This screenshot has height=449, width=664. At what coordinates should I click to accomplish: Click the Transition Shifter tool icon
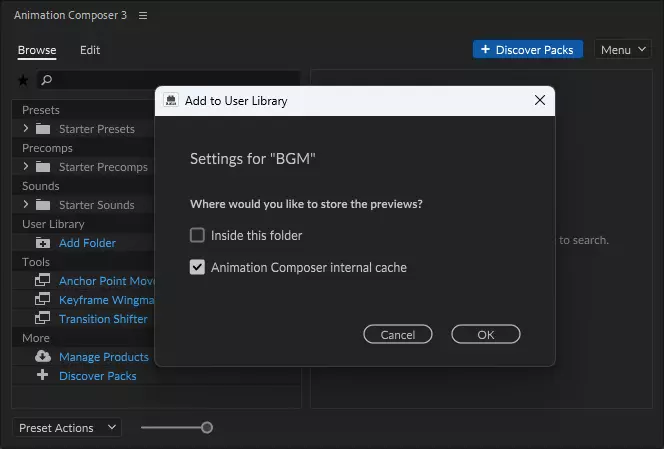(x=42, y=318)
